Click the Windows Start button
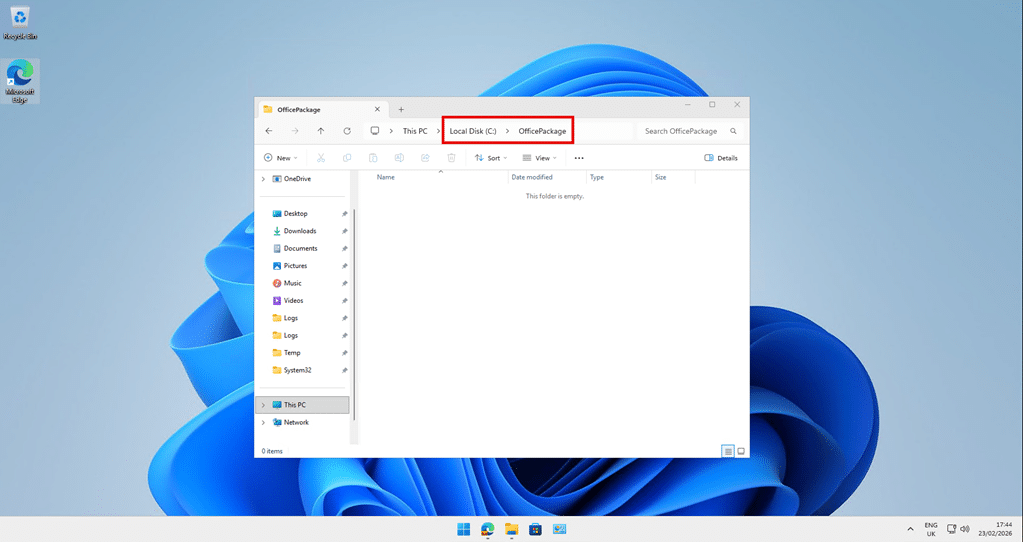 [463, 528]
